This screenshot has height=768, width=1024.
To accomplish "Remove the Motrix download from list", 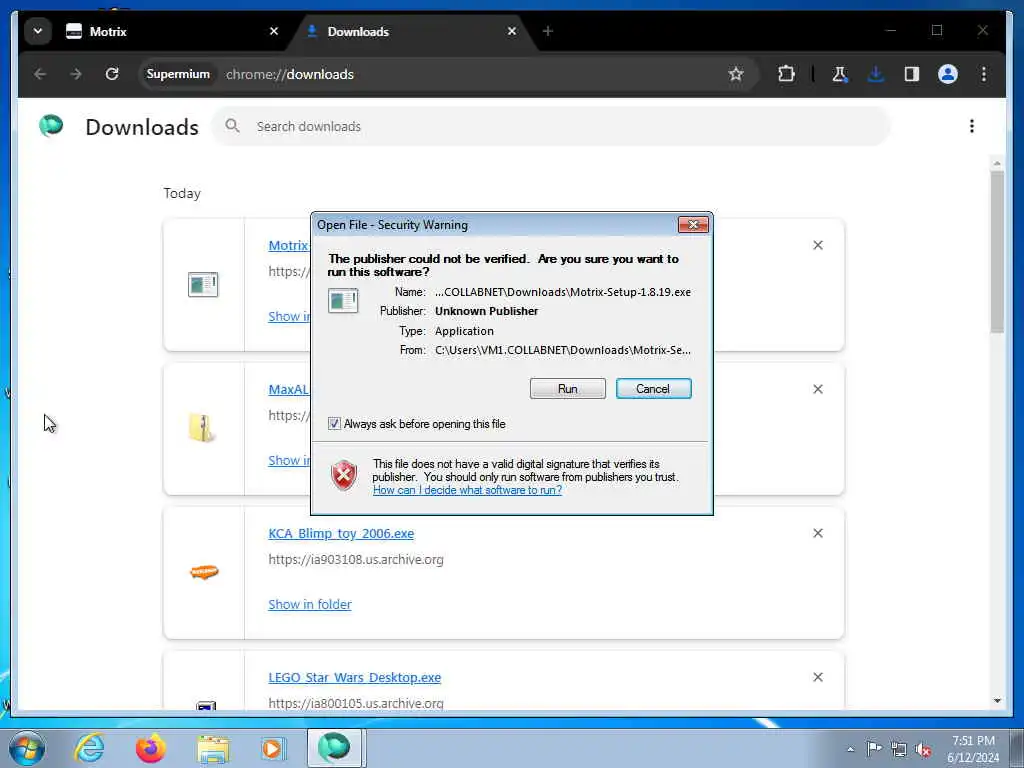I will coord(818,245).
